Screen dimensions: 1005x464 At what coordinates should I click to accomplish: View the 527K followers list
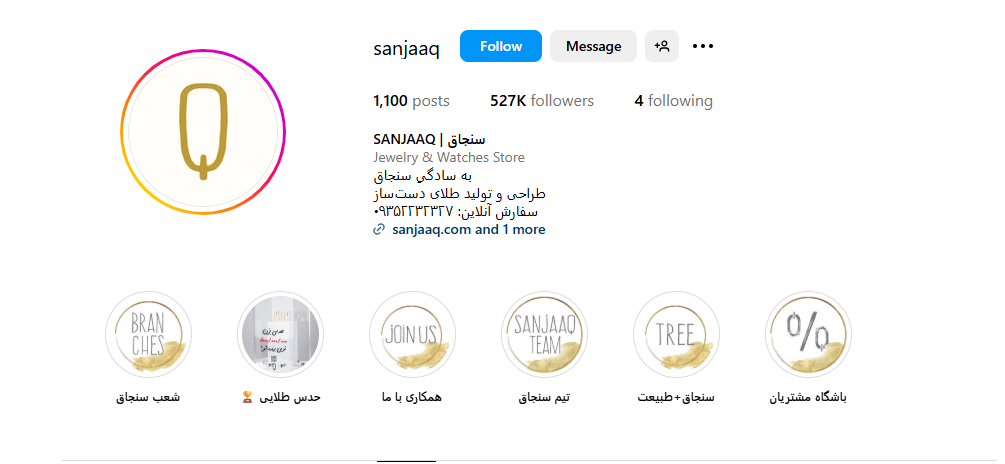[x=542, y=101]
